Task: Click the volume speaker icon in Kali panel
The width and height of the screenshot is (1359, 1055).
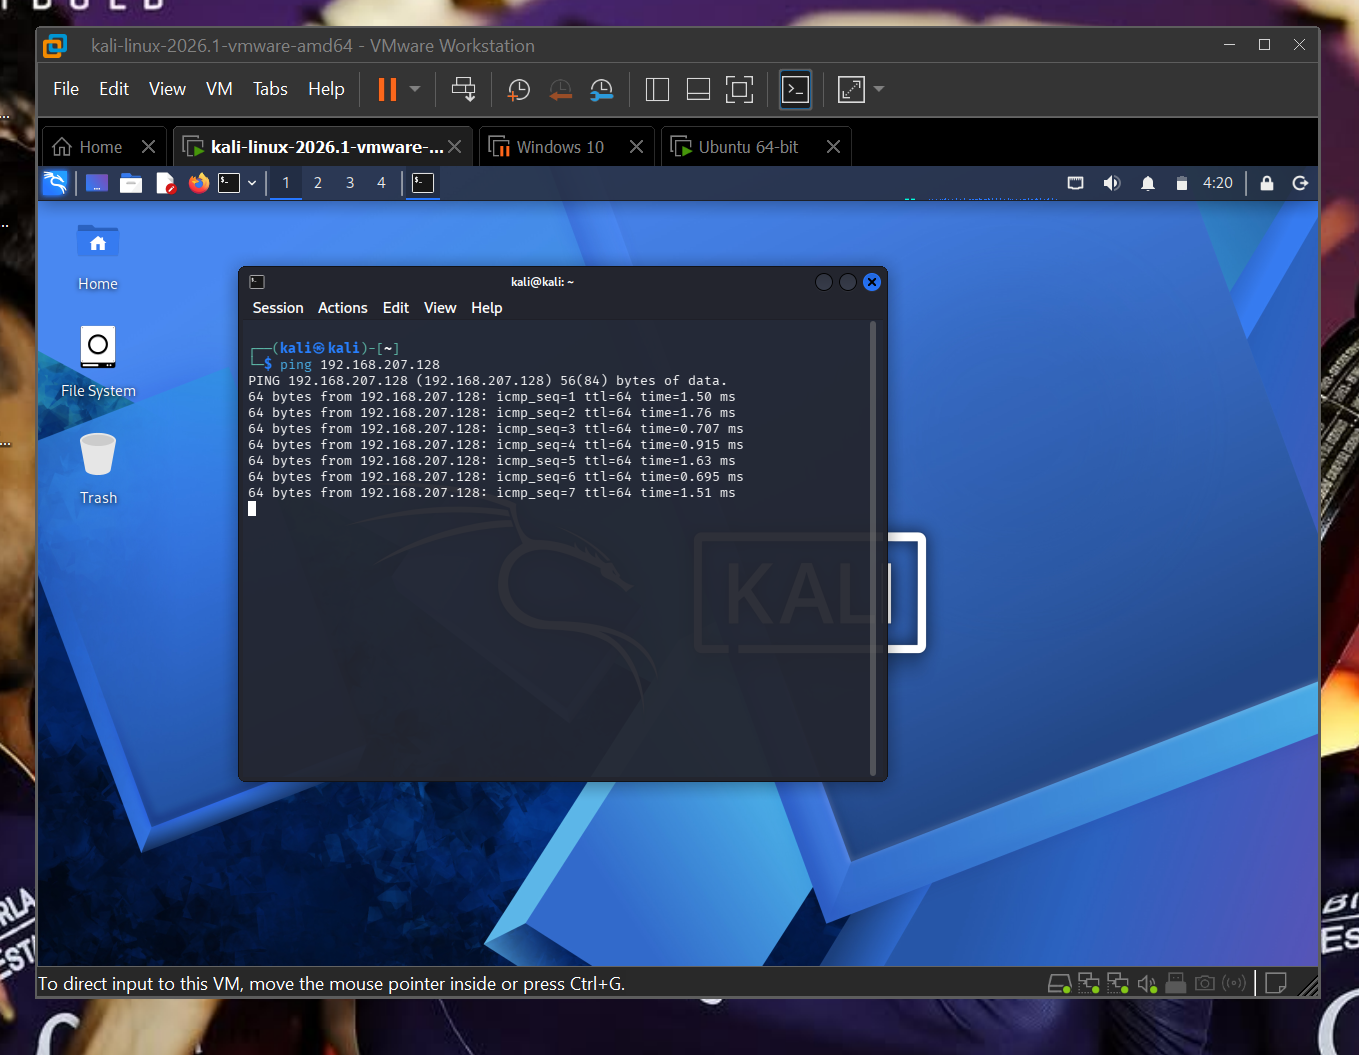Action: [1111, 183]
